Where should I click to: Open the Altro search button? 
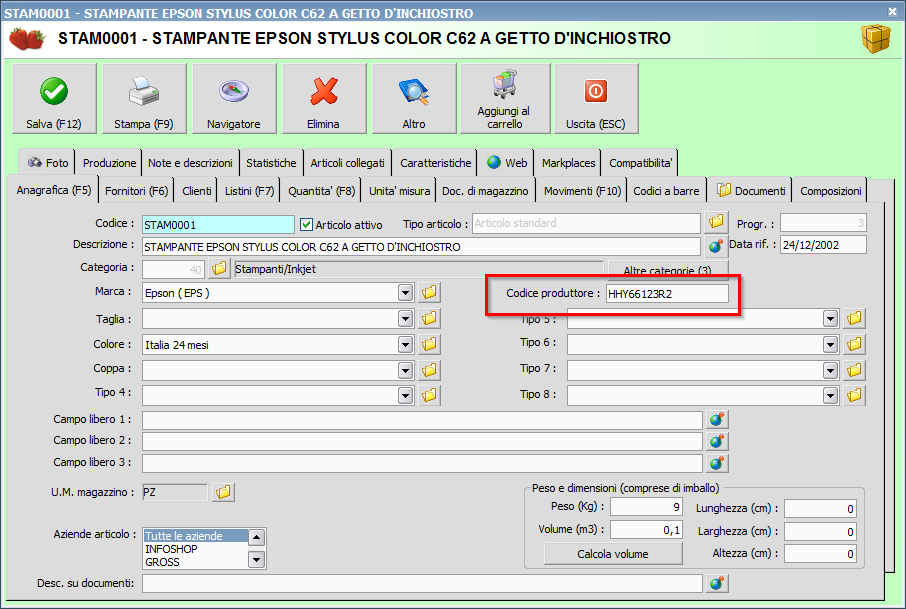[414, 99]
